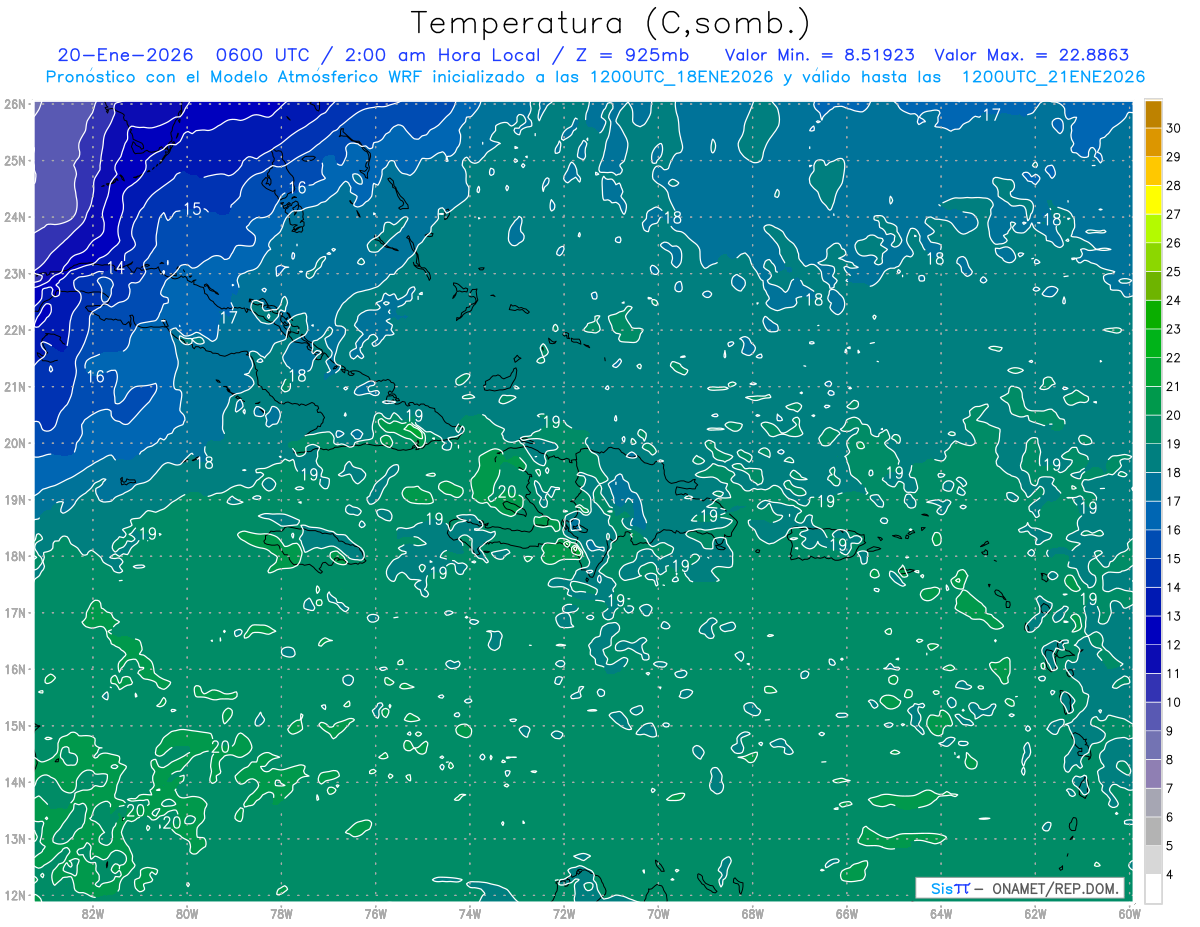This screenshot has width=1200, height=927.
Task: Click the 17N latitude axis label
Action: point(15,612)
